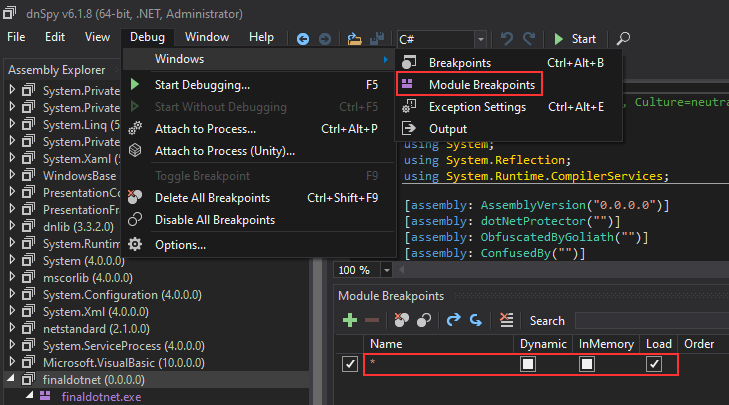Click the search magnifier toolbar icon
Screen dimensions: 729x405
[x=623, y=38]
